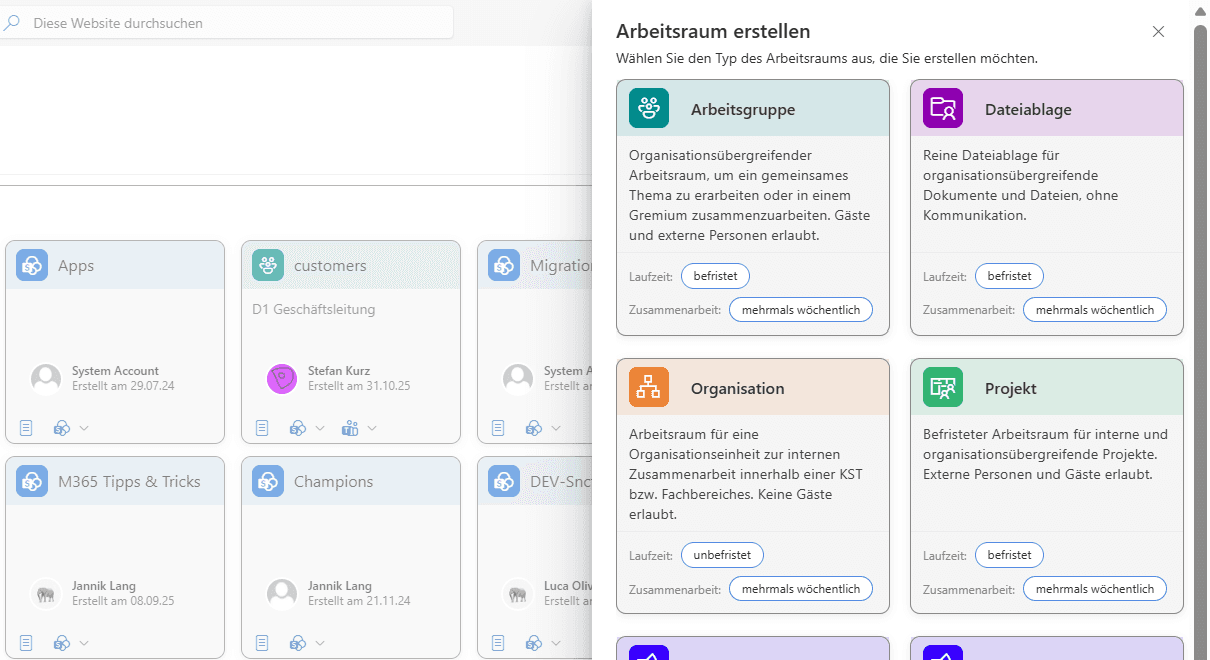Open the Dateiablage card header
The image size is (1210, 660).
click(x=1046, y=108)
